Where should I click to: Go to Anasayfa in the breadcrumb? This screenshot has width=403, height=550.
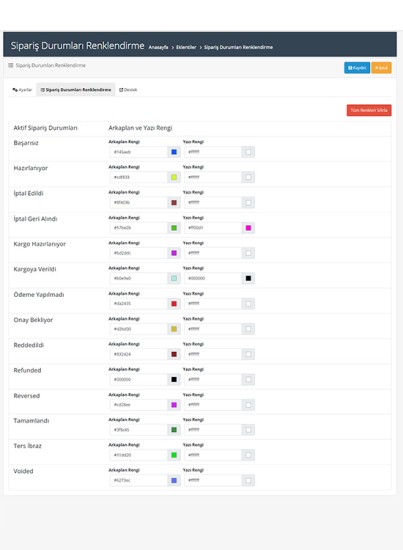tap(158, 47)
